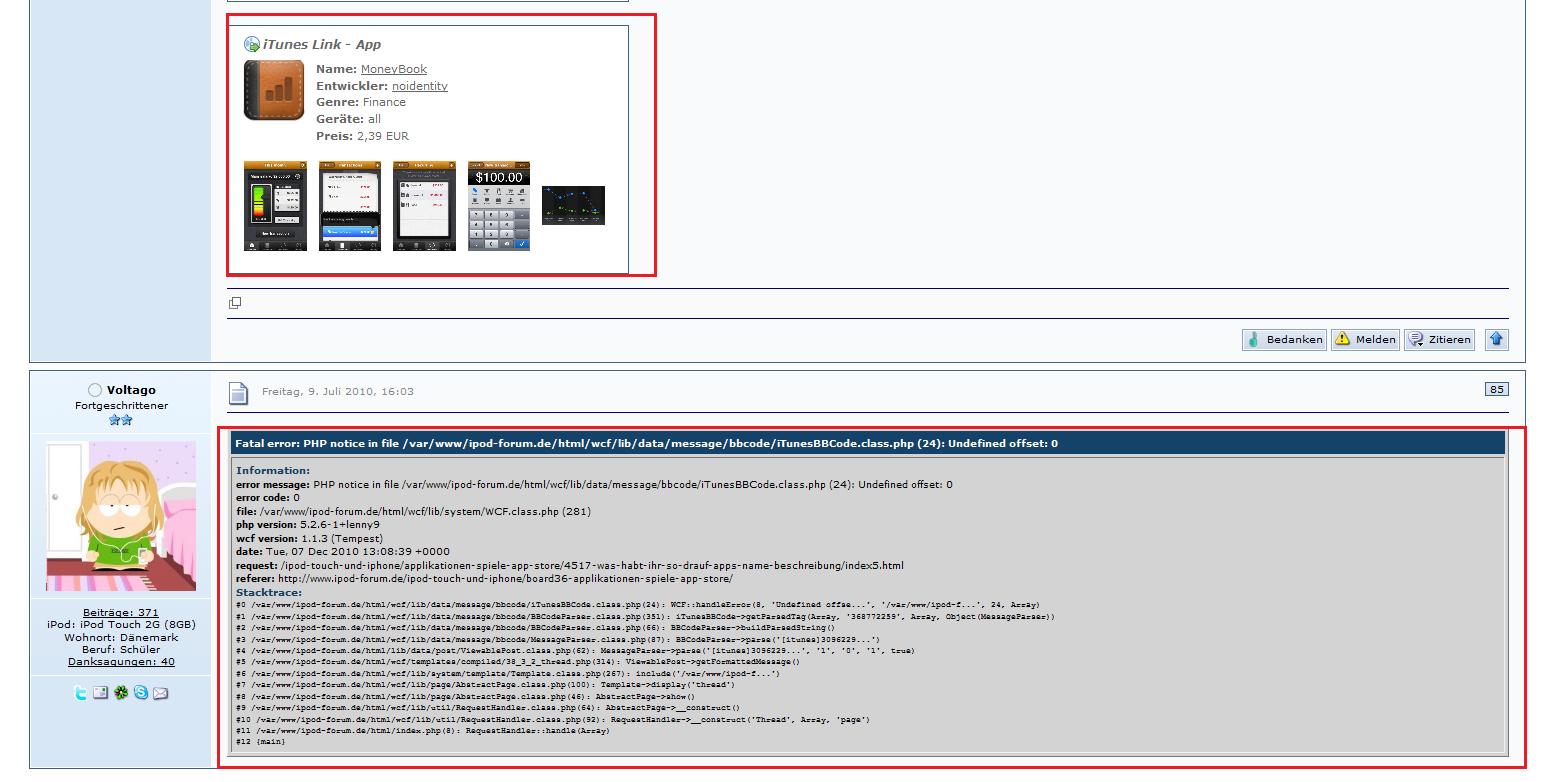Click Voltago's offline status indicator
Screen dimensions: 1541x782
click(x=95, y=390)
